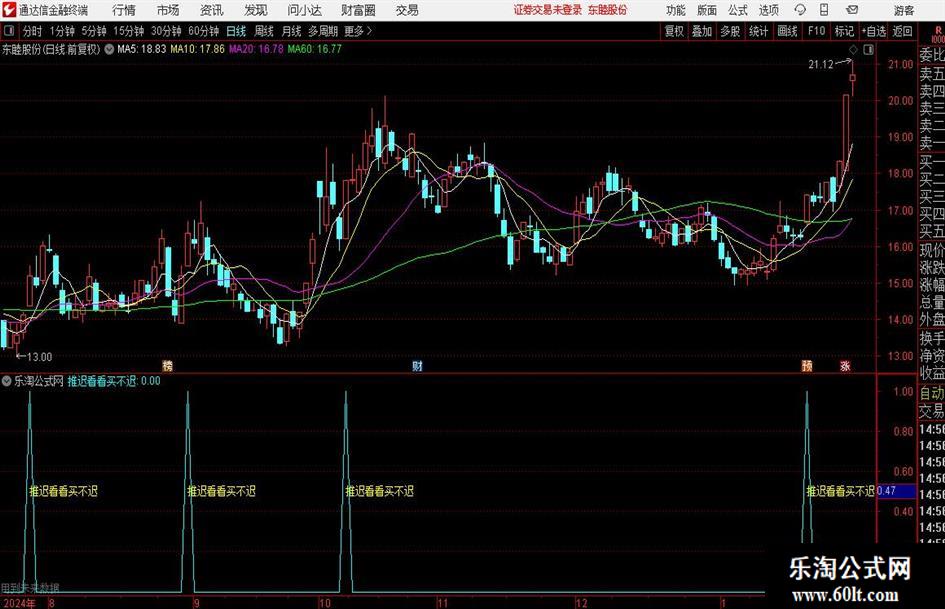This screenshot has height=609, width=945.
Task: Click the 21.12 high price label
Action: [x=820, y=65]
